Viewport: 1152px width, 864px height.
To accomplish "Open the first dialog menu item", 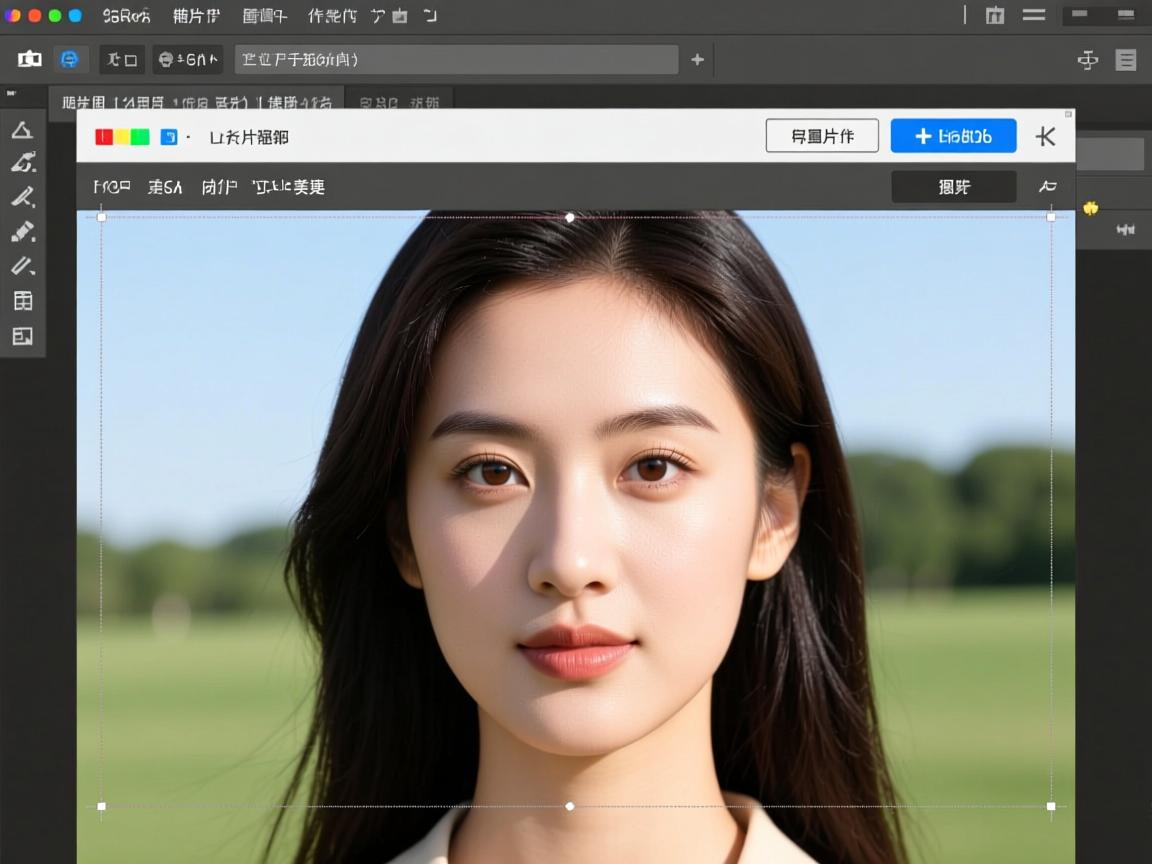I will [x=112, y=186].
